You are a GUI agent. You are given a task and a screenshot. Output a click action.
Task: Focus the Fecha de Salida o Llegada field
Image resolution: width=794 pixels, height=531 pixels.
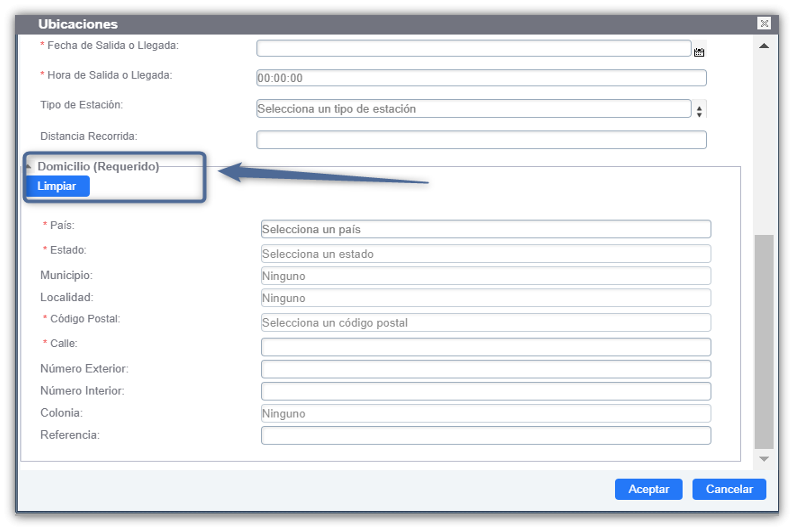tap(473, 49)
